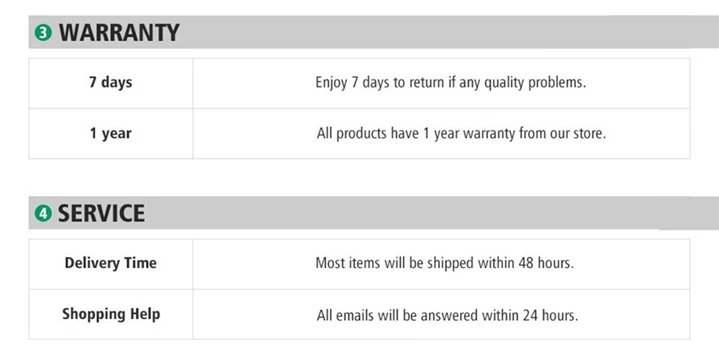Screen dimensions: 719x363
Task: Select the WARRANTY section heading
Action: pos(119,33)
